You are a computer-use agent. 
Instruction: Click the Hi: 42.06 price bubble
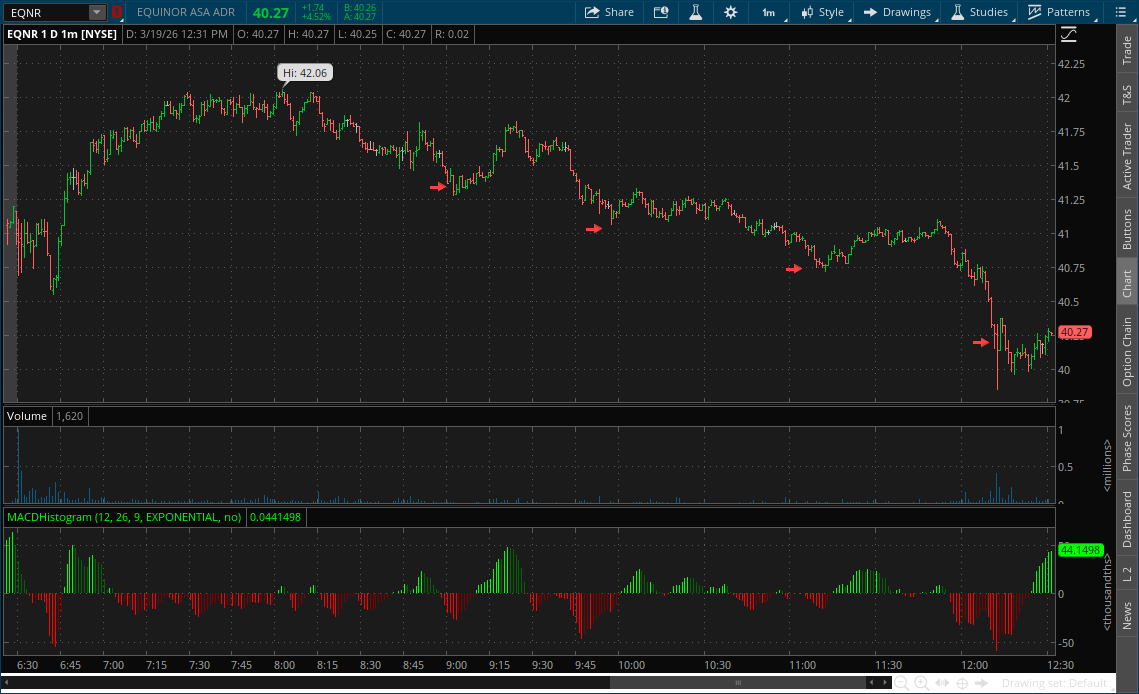coord(305,73)
